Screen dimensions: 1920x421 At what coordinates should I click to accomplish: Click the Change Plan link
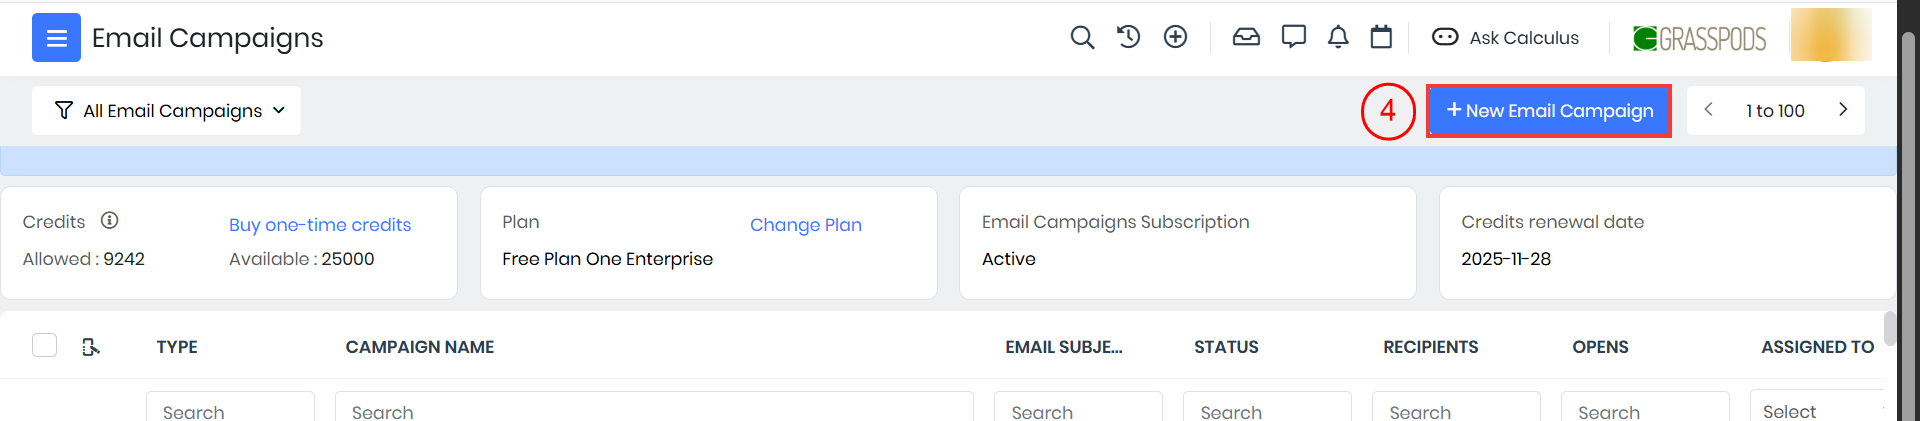point(806,225)
